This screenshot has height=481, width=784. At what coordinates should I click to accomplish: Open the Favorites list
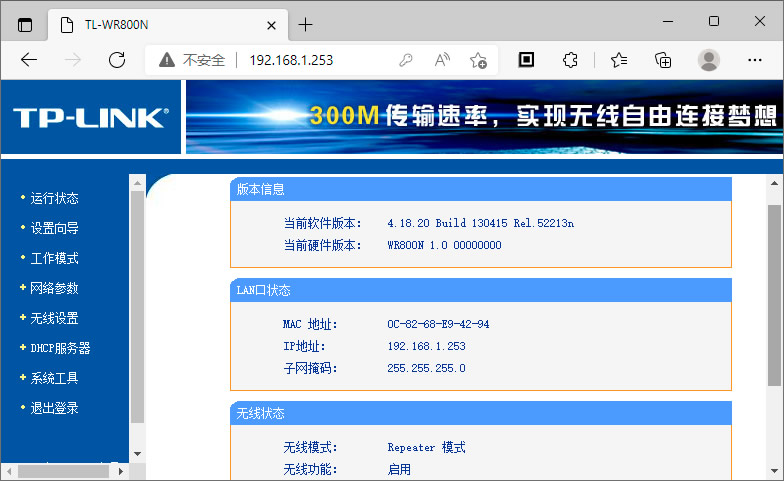(x=619, y=60)
